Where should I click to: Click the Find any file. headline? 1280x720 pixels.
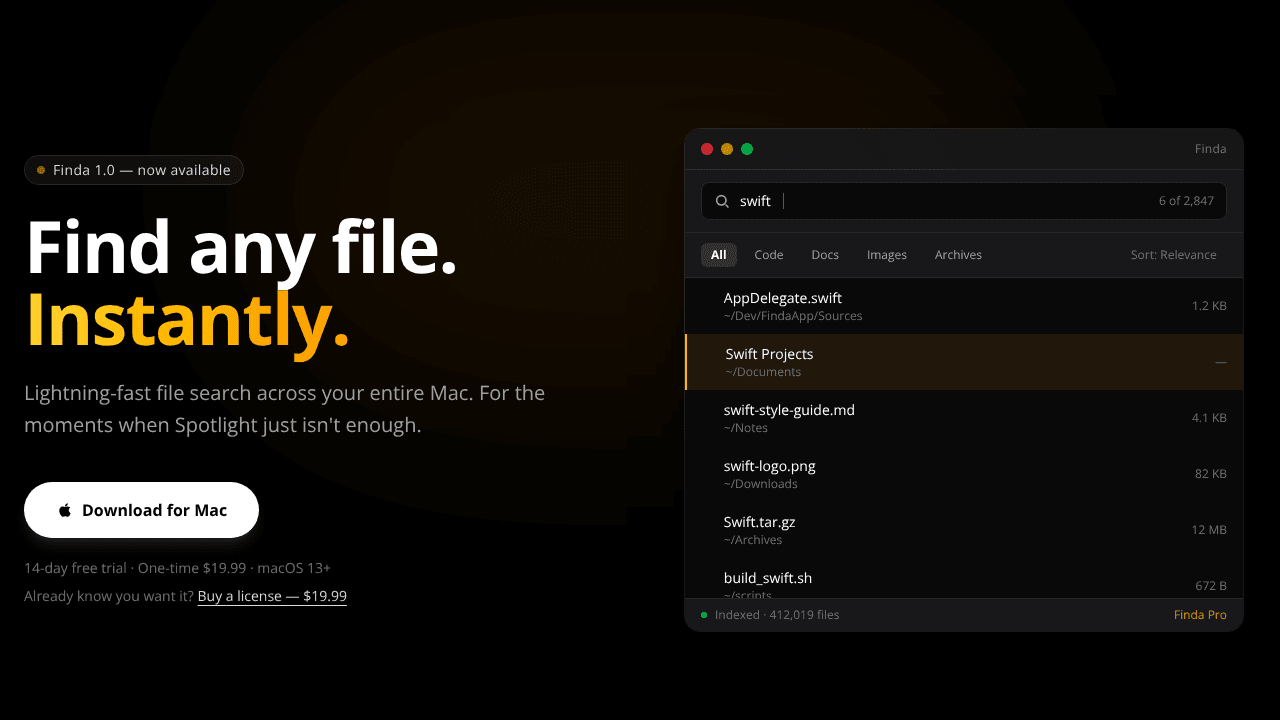point(241,248)
